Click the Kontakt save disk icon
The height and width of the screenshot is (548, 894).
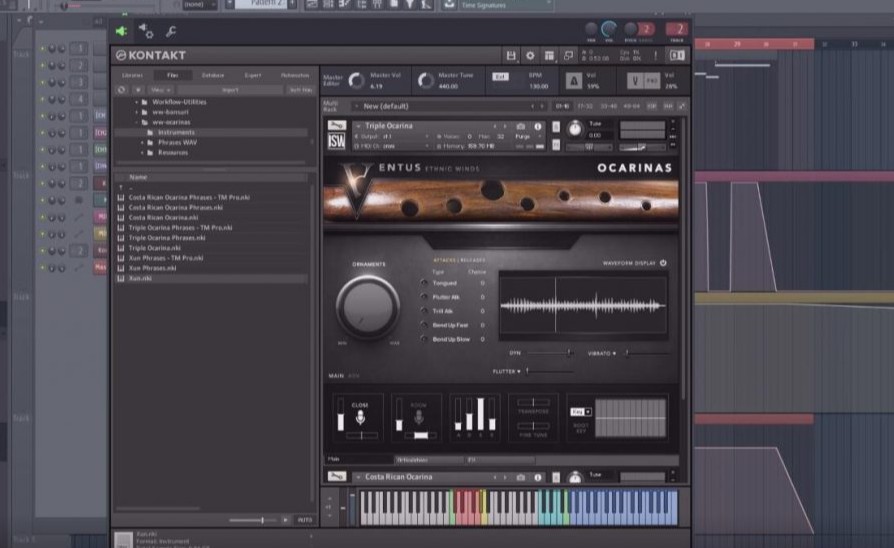511,55
